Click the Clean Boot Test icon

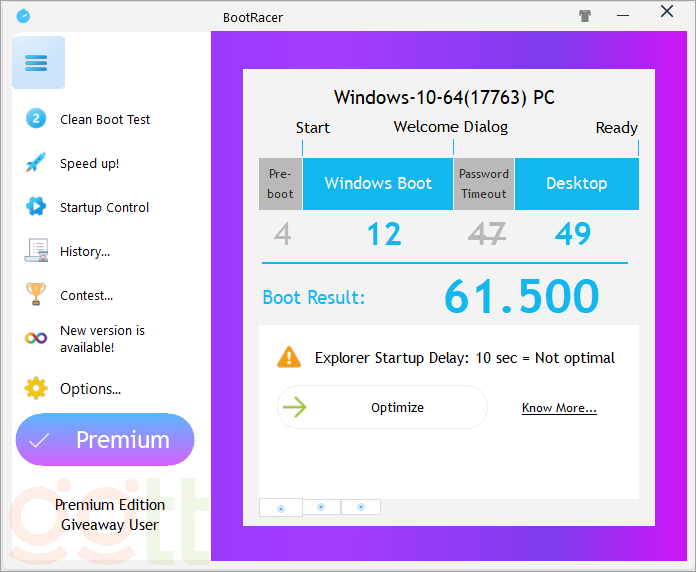36,119
